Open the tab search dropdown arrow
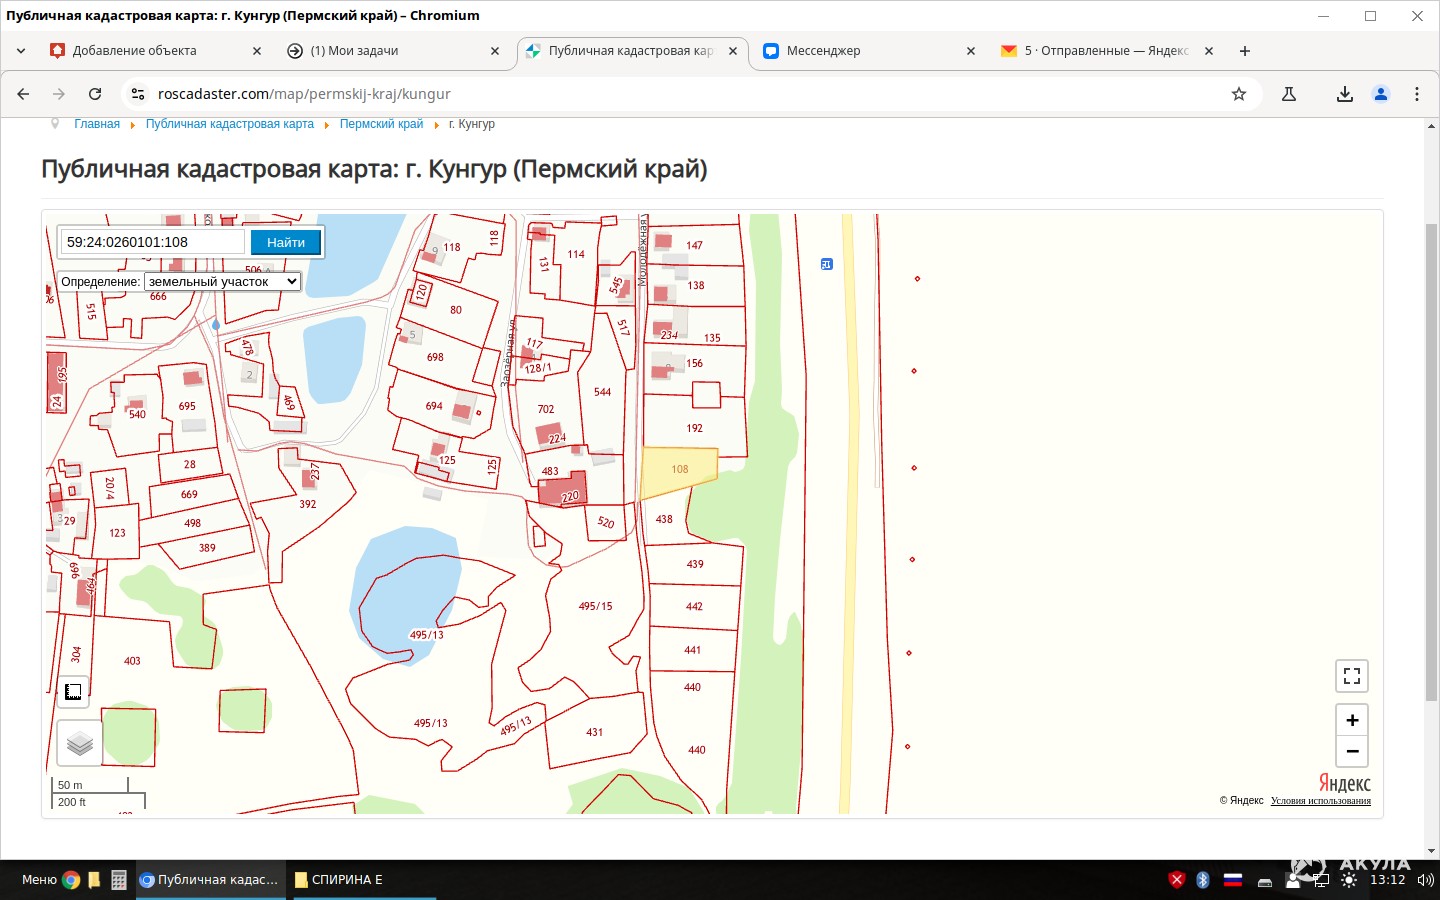The width and height of the screenshot is (1440, 900). click(x=21, y=51)
